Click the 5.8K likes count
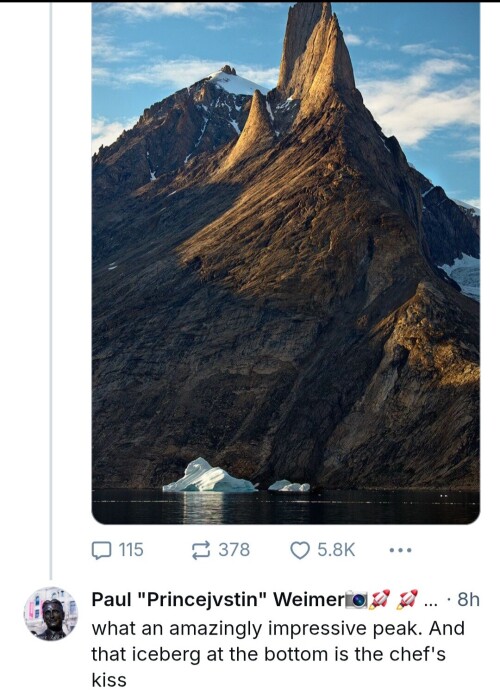 coord(336,550)
